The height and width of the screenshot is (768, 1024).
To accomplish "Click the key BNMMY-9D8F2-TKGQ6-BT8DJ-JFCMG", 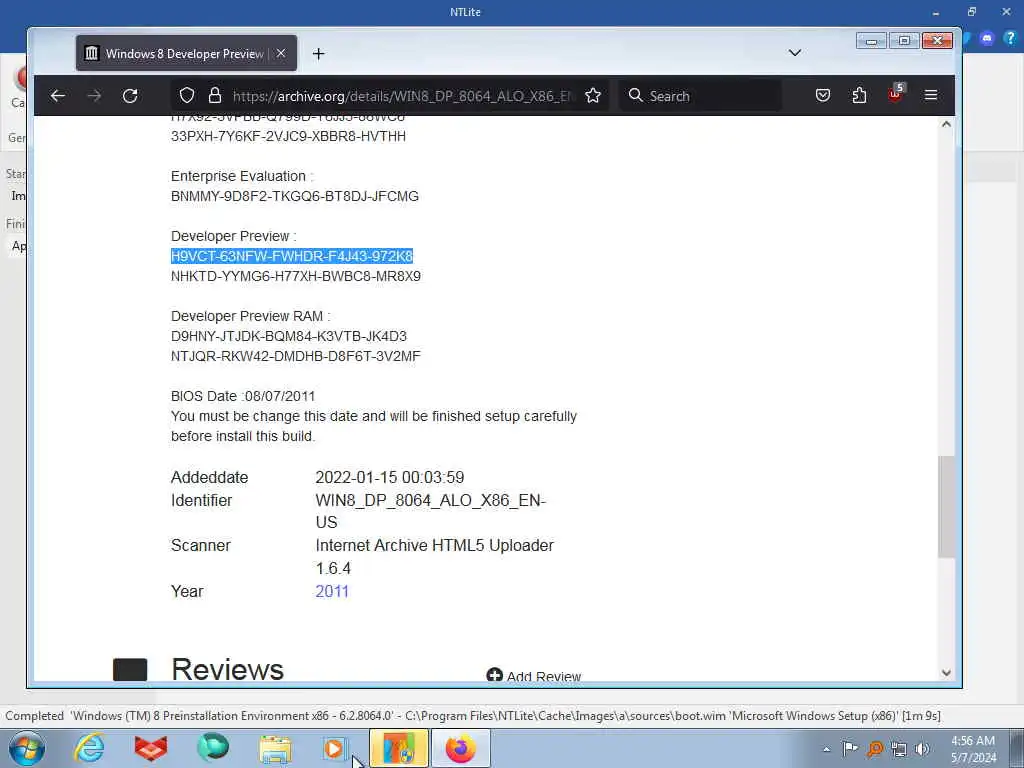I will coord(295,196).
